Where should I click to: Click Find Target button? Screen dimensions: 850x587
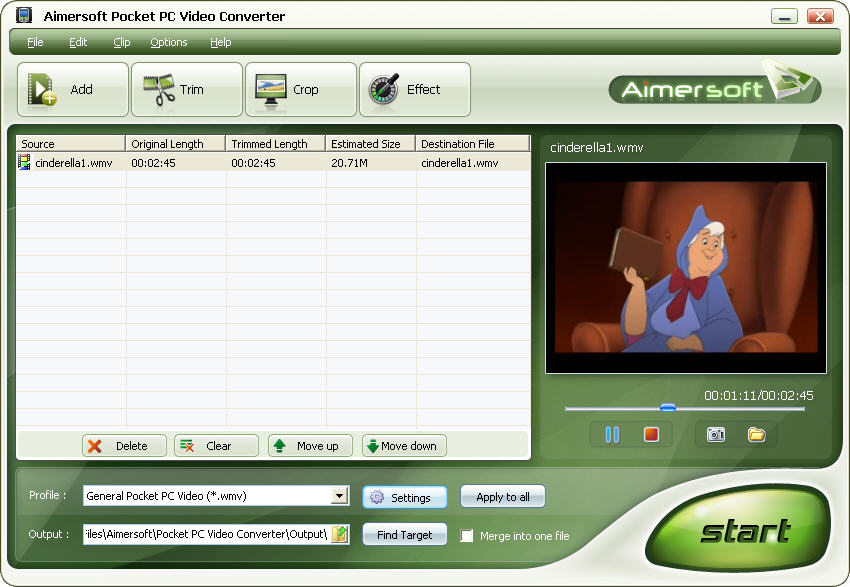404,534
